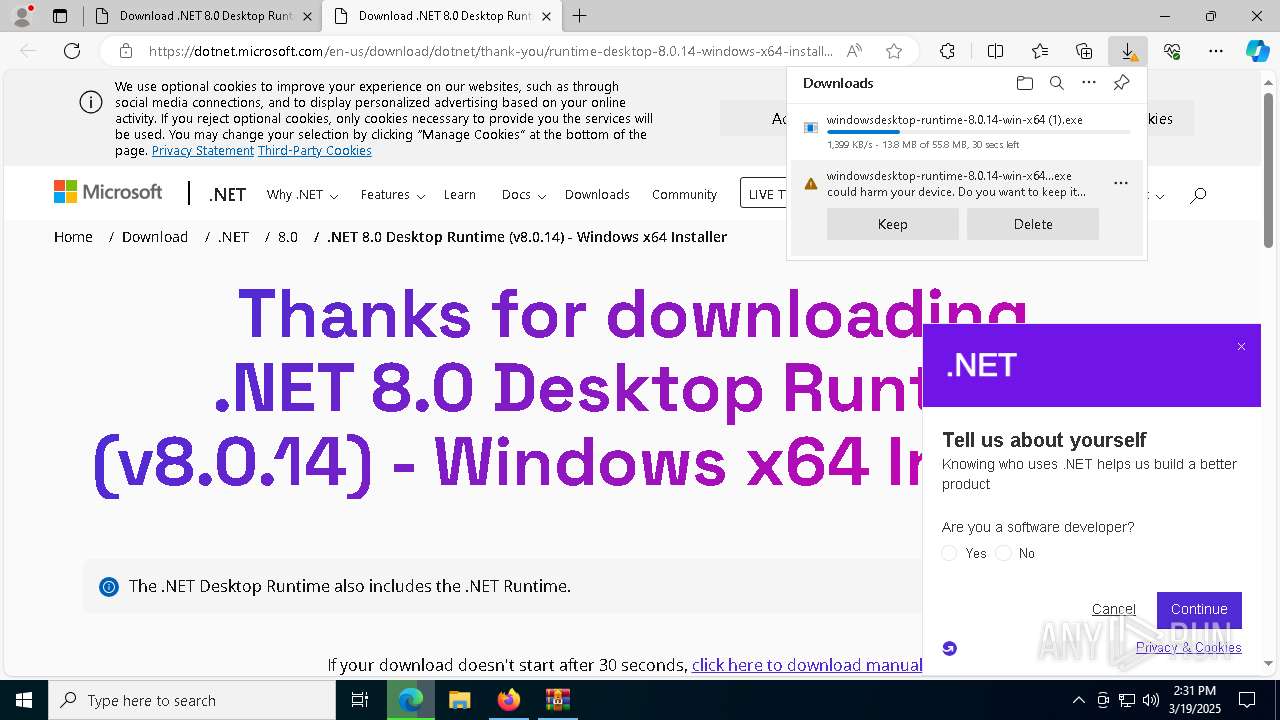Image resolution: width=1280 pixels, height=720 pixels.
Task: Click Microsoft logo
Action: (108, 192)
